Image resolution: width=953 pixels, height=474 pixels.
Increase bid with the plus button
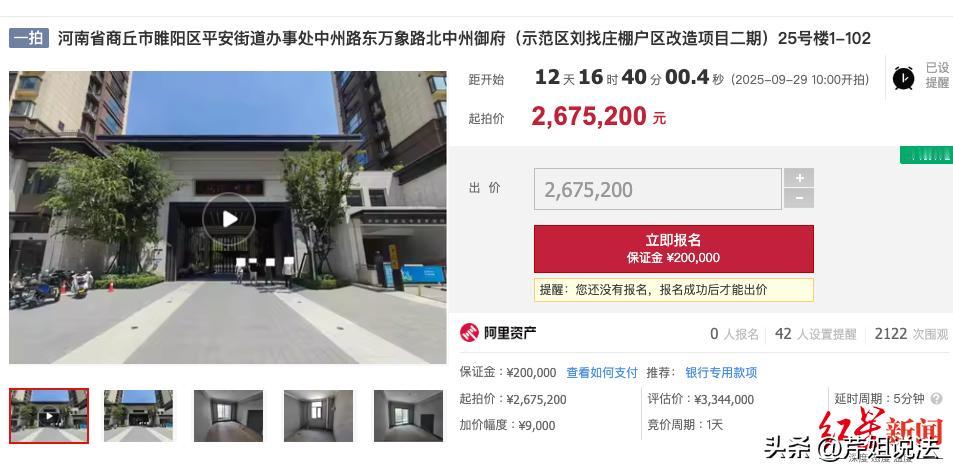[x=799, y=177]
